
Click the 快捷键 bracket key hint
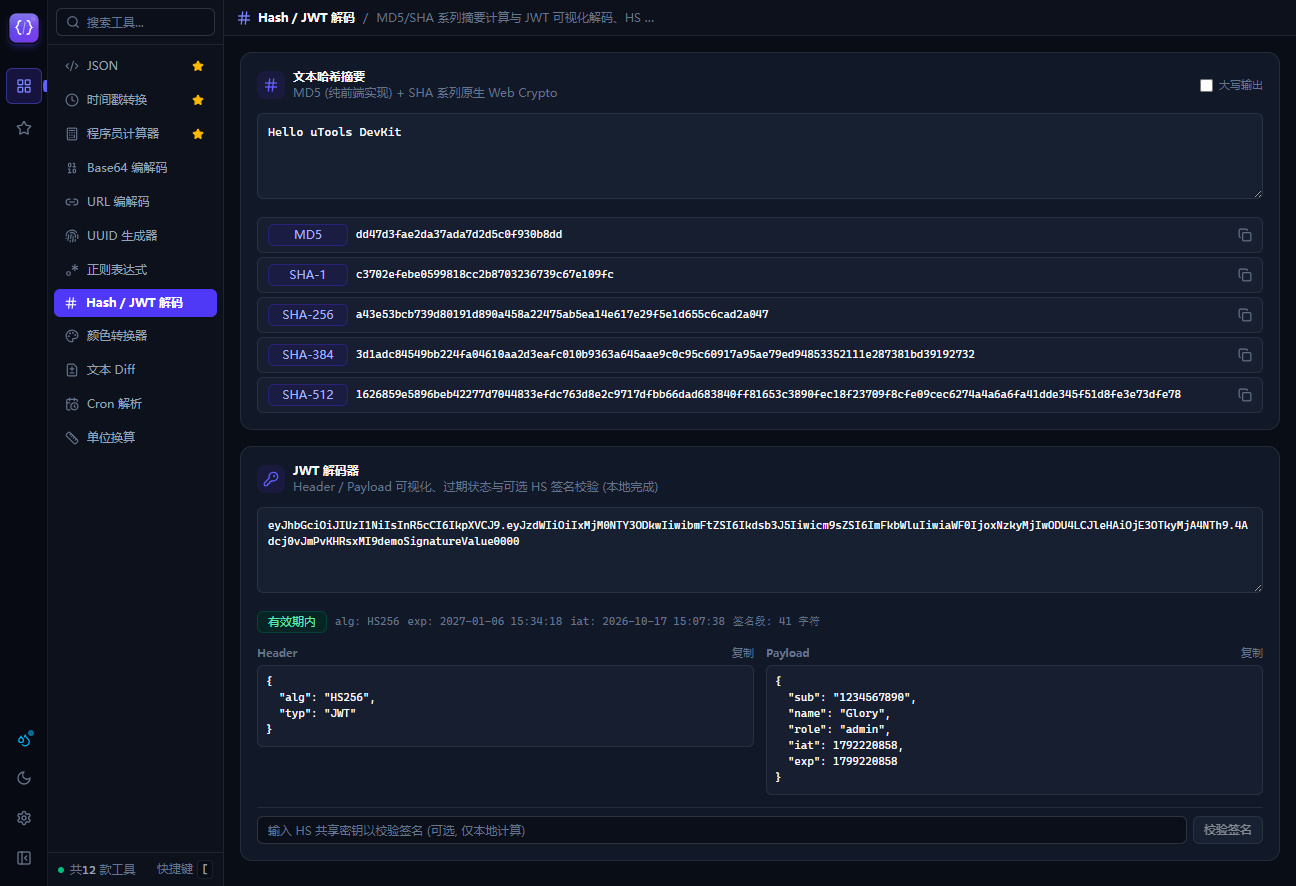(205, 869)
